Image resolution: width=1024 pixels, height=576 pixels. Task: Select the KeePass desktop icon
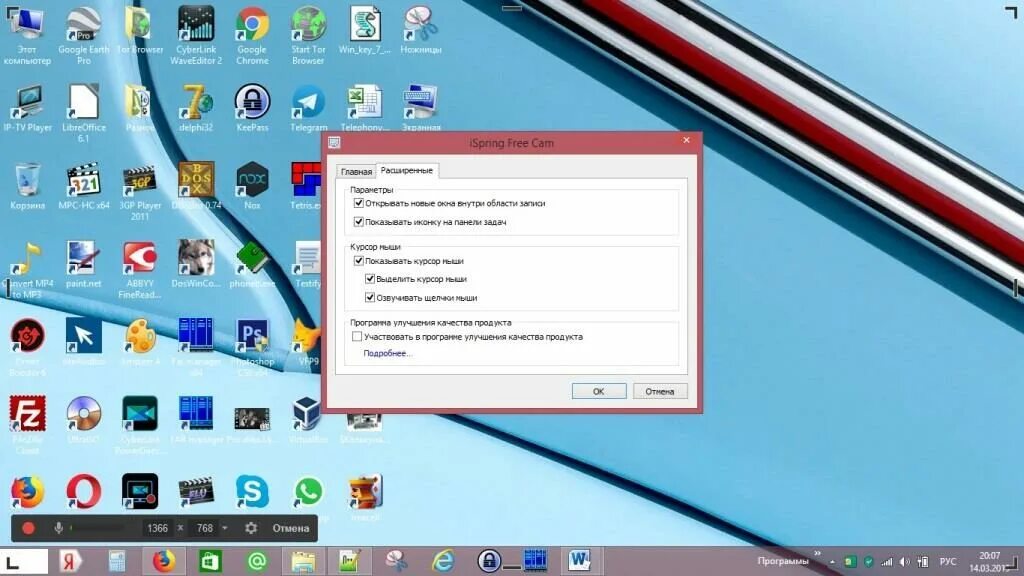coord(252,108)
